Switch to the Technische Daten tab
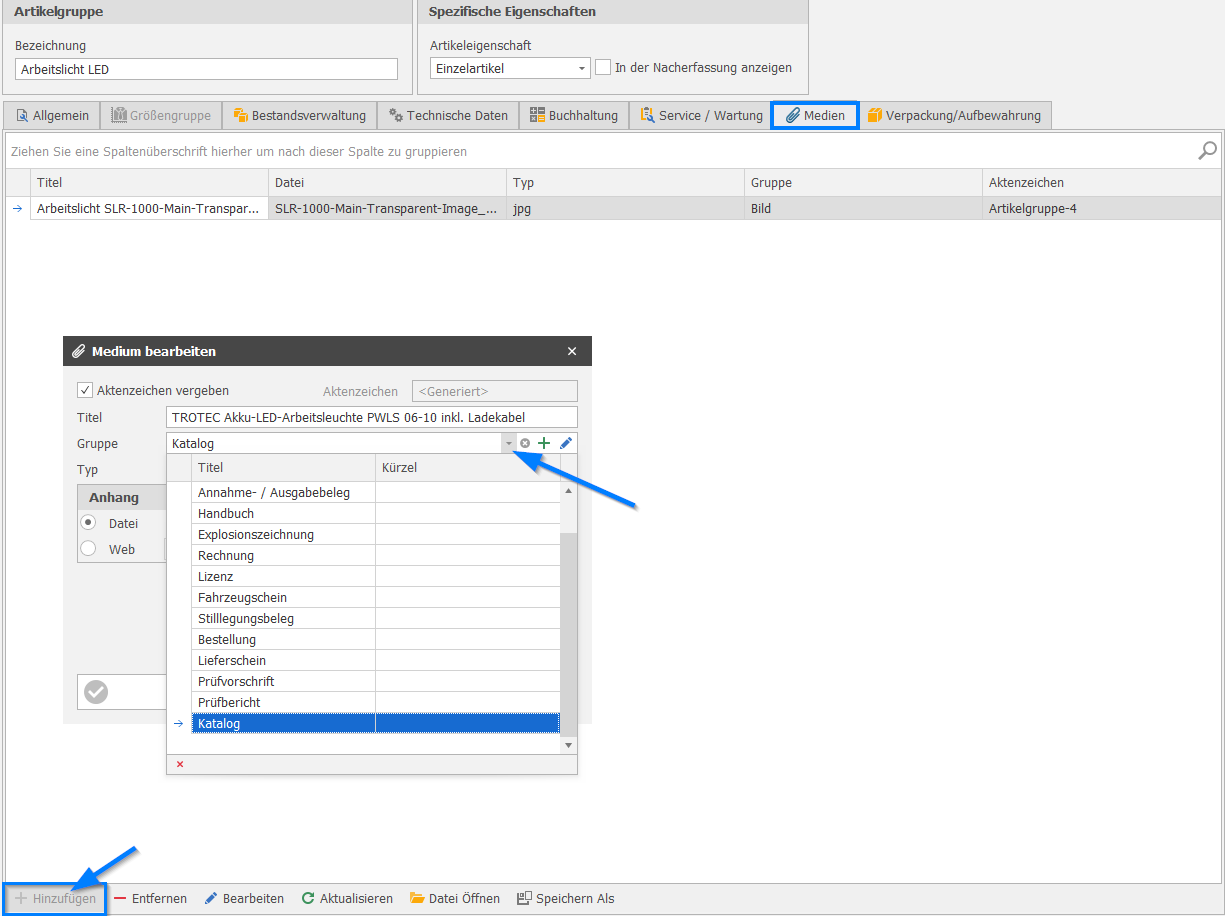The image size is (1225, 916). click(448, 115)
